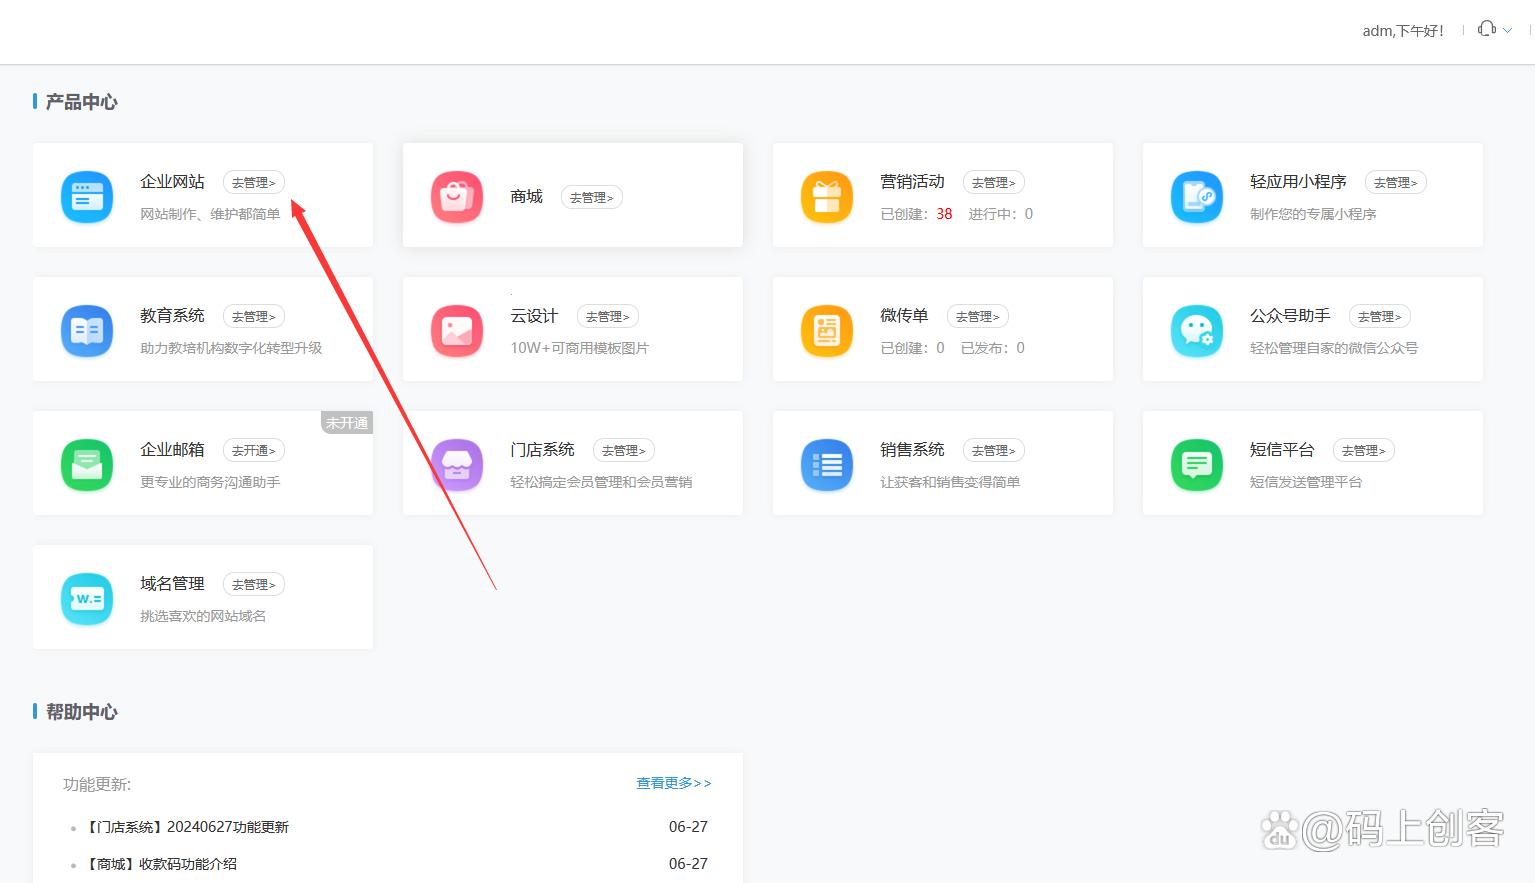This screenshot has width=1535, height=883.
Task: Click 去管理 button for 门店系统
Action: coord(624,450)
